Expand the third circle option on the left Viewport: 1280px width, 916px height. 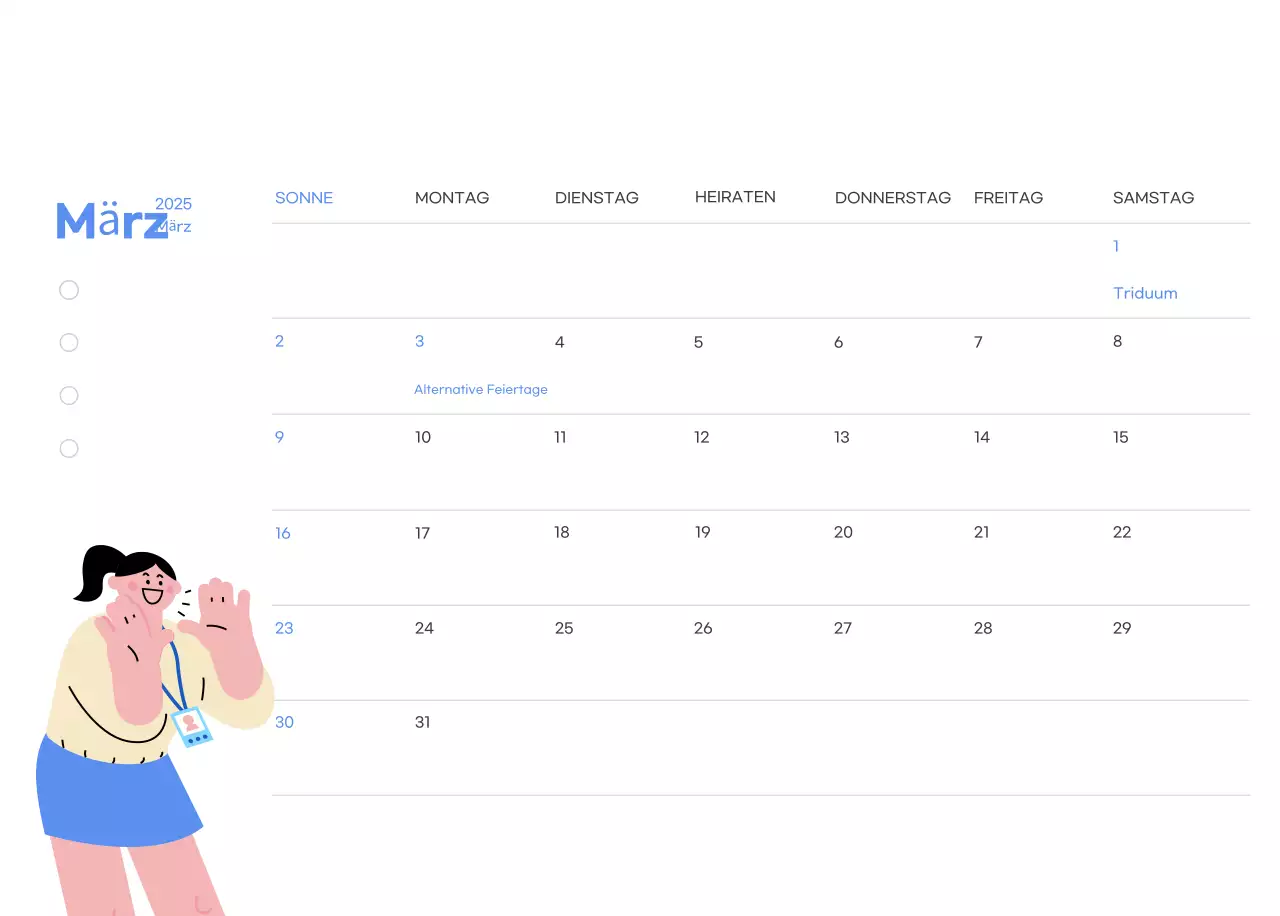[x=68, y=395]
